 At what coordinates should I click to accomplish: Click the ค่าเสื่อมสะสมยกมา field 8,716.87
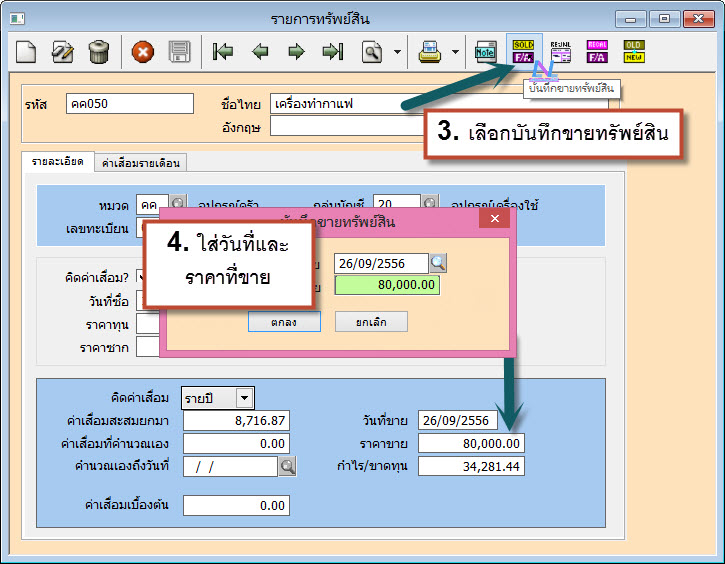[236, 420]
